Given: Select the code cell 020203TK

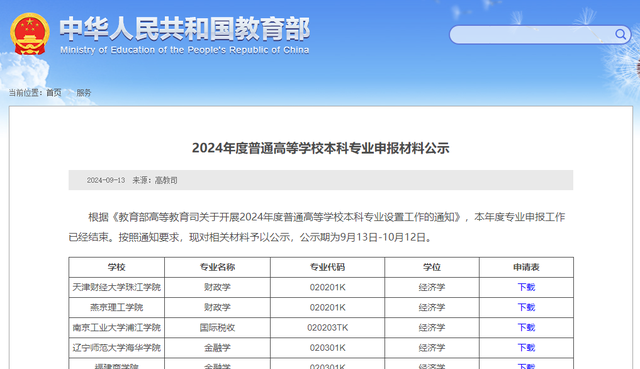Looking at the screenshot, I should pyautogui.click(x=327, y=328).
